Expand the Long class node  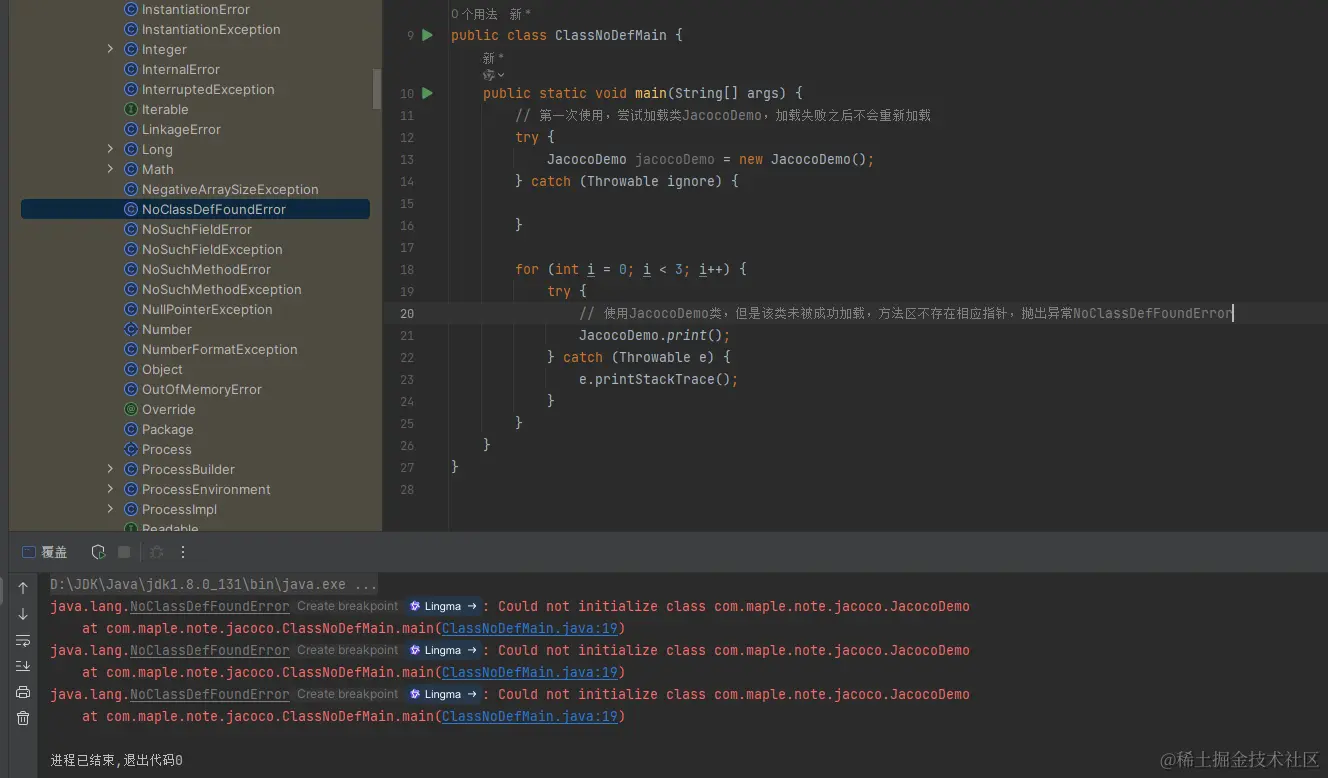coord(110,149)
